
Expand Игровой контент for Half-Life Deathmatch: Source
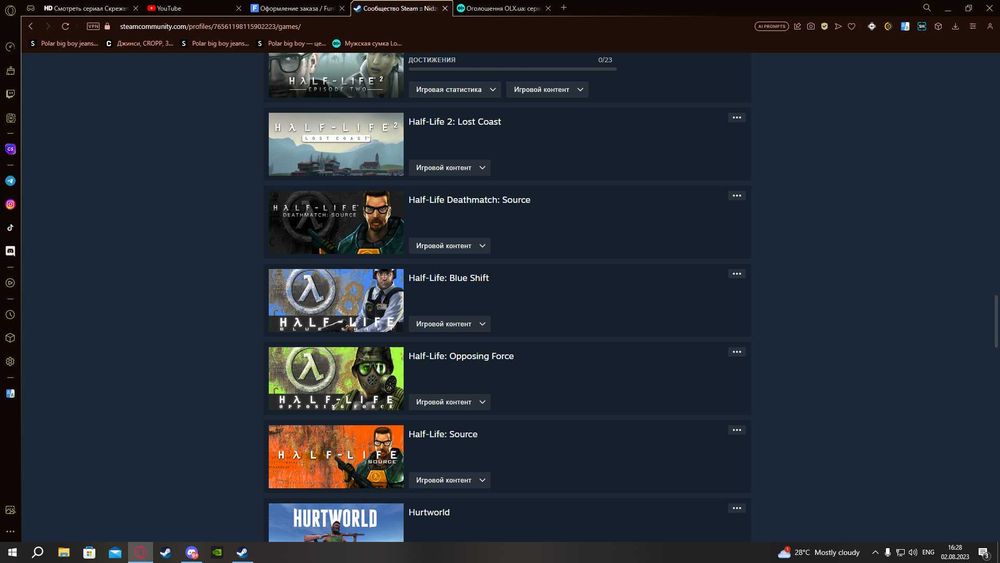point(450,245)
